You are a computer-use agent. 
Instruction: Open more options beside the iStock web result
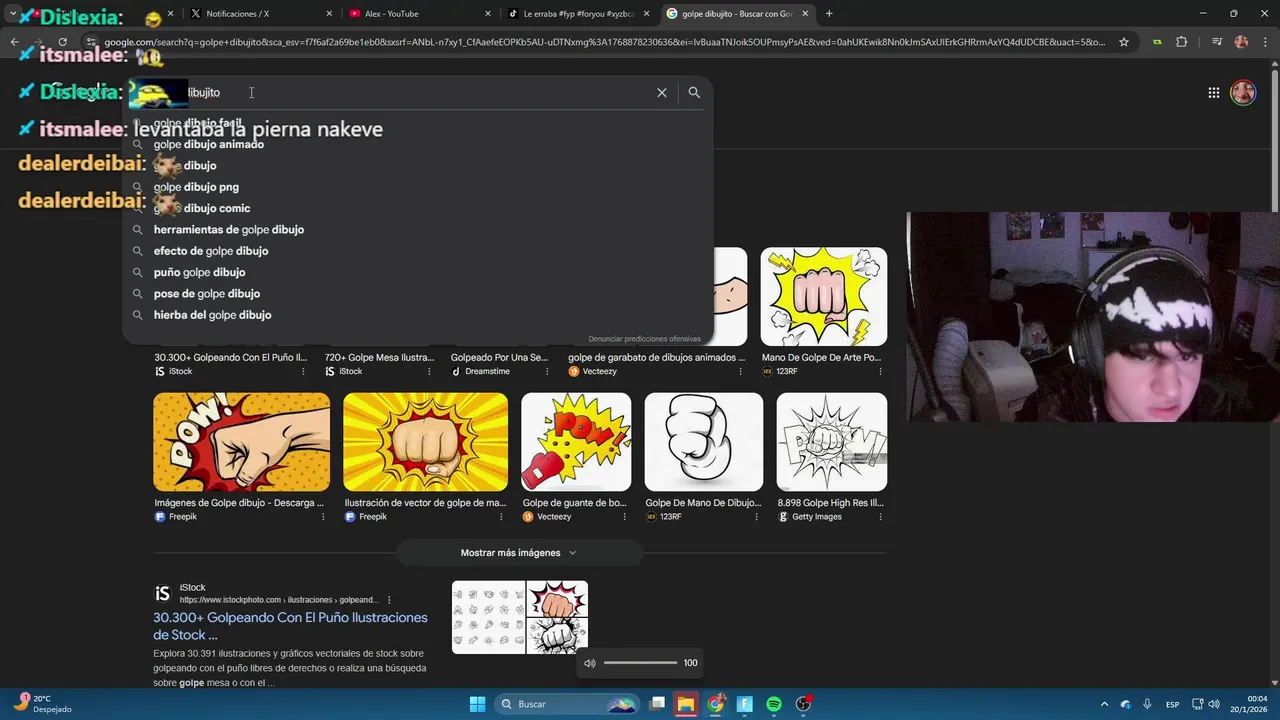(x=389, y=600)
